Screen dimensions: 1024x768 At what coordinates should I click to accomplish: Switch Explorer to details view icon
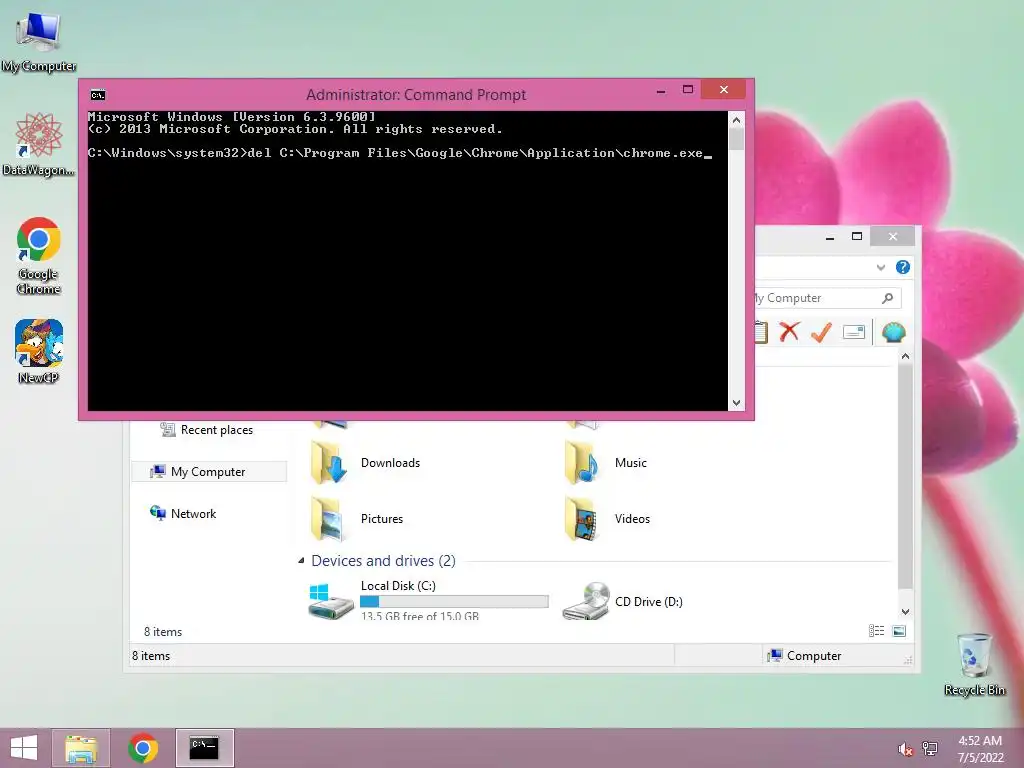tap(876, 630)
